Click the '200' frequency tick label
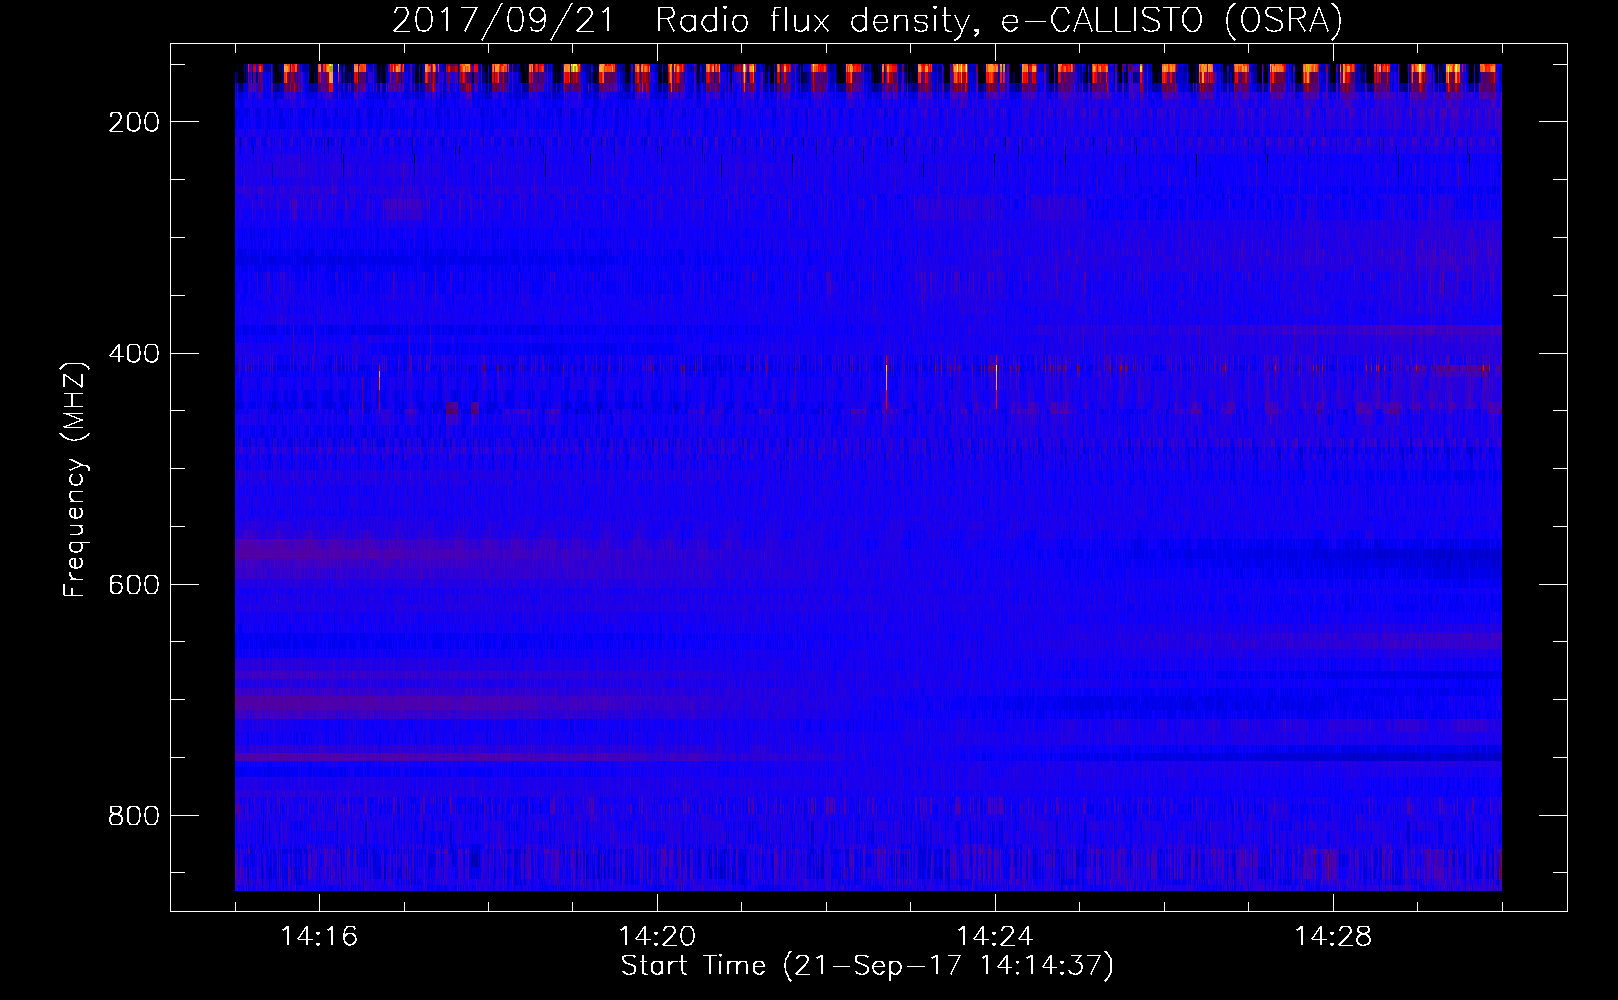Image resolution: width=1618 pixels, height=1000 pixels. 133,122
